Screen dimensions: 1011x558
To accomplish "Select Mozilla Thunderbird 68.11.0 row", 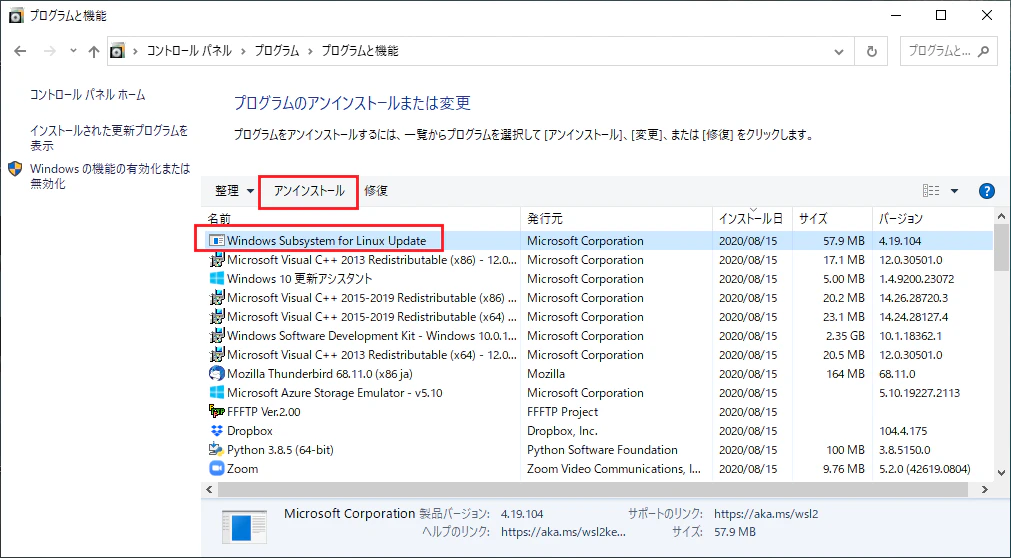I will point(598,374).
